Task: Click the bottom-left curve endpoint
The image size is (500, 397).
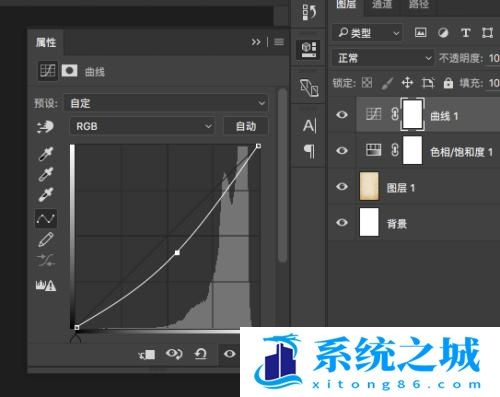Action: point(77,327)
